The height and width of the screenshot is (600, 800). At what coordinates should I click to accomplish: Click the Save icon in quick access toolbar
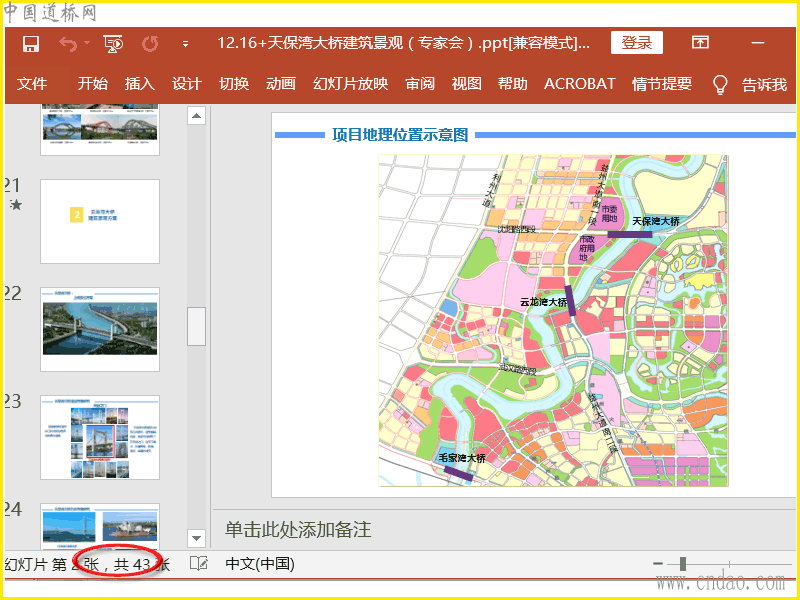tap(31, 43)
